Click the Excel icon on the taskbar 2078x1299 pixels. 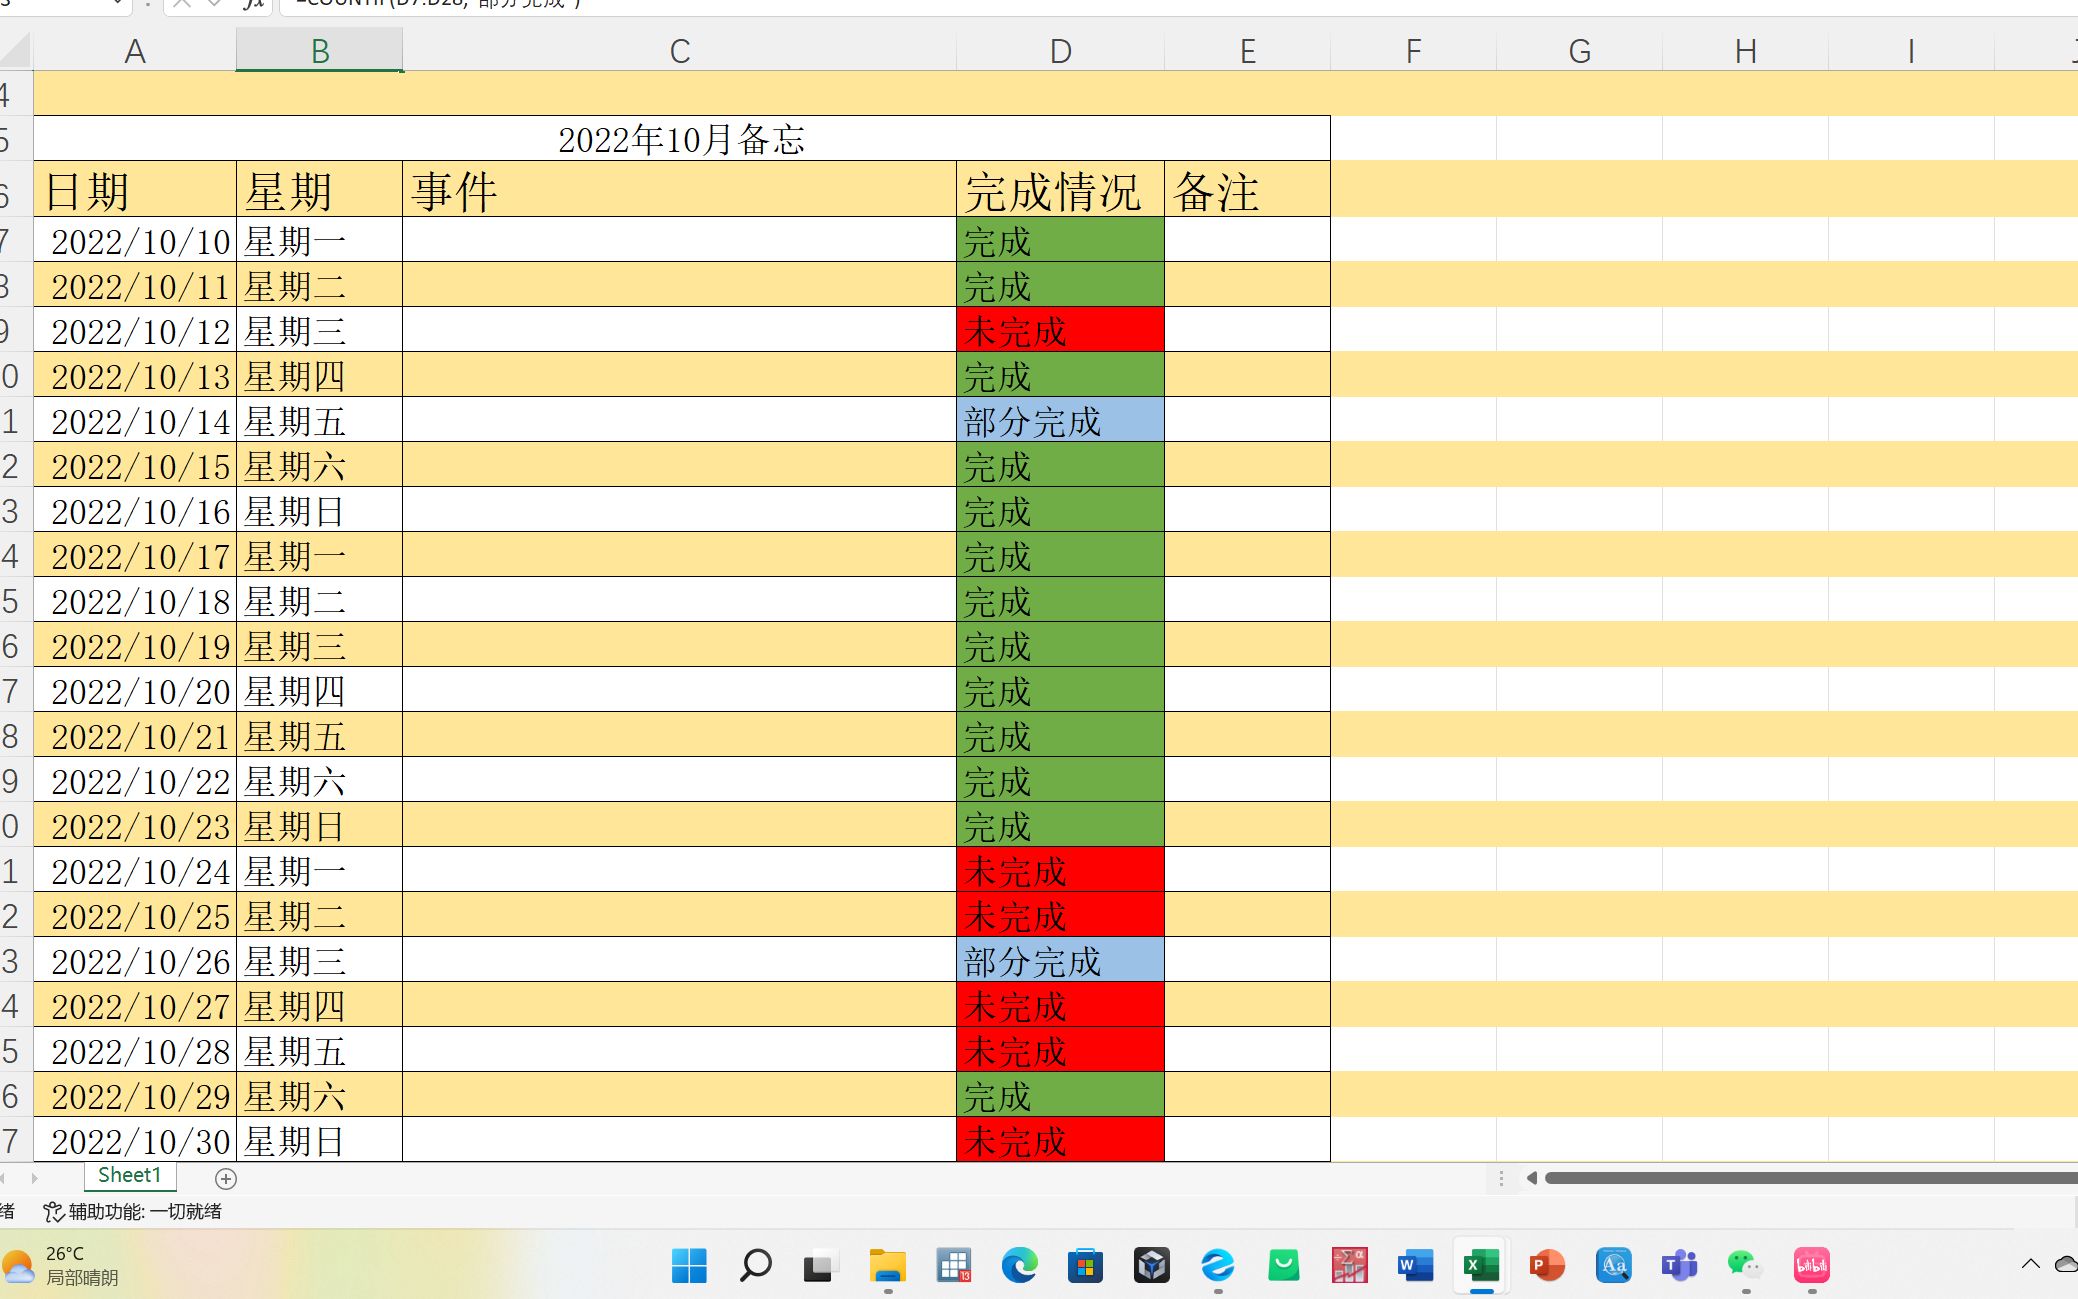click(1481, 1265)
